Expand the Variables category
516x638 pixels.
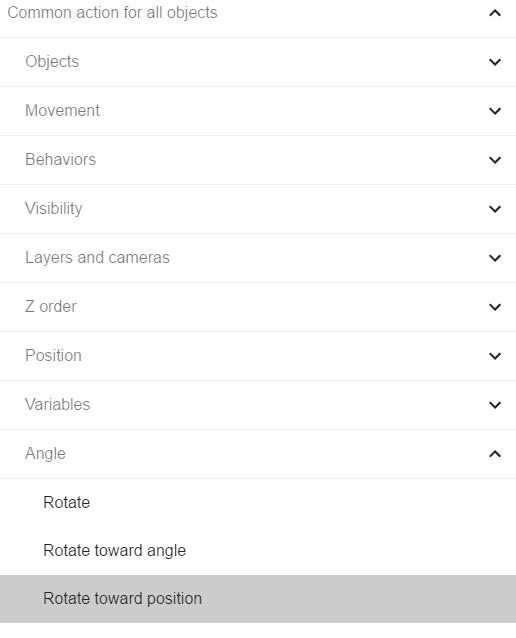(258, 405)
